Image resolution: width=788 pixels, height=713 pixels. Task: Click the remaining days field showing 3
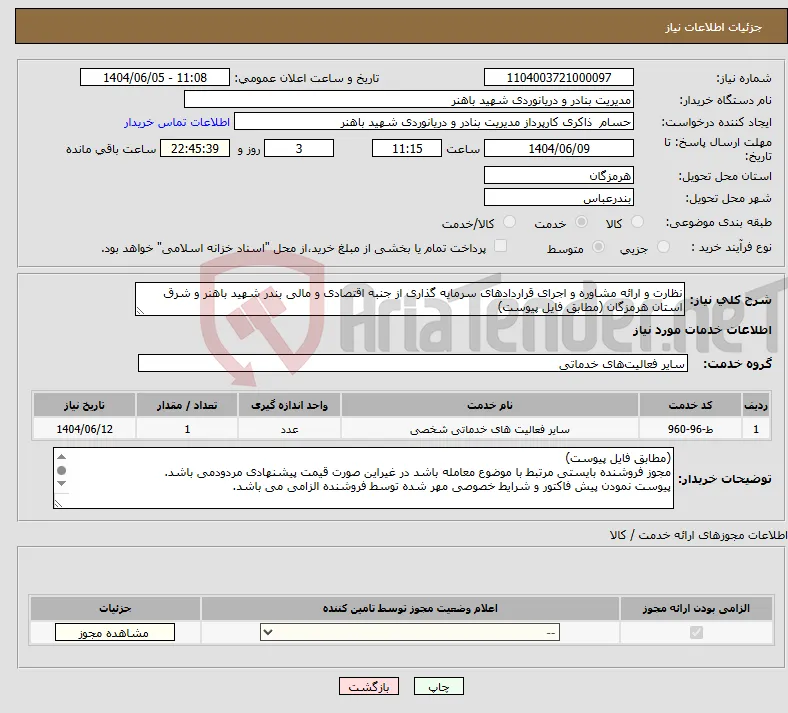click(x=299, y=148)
